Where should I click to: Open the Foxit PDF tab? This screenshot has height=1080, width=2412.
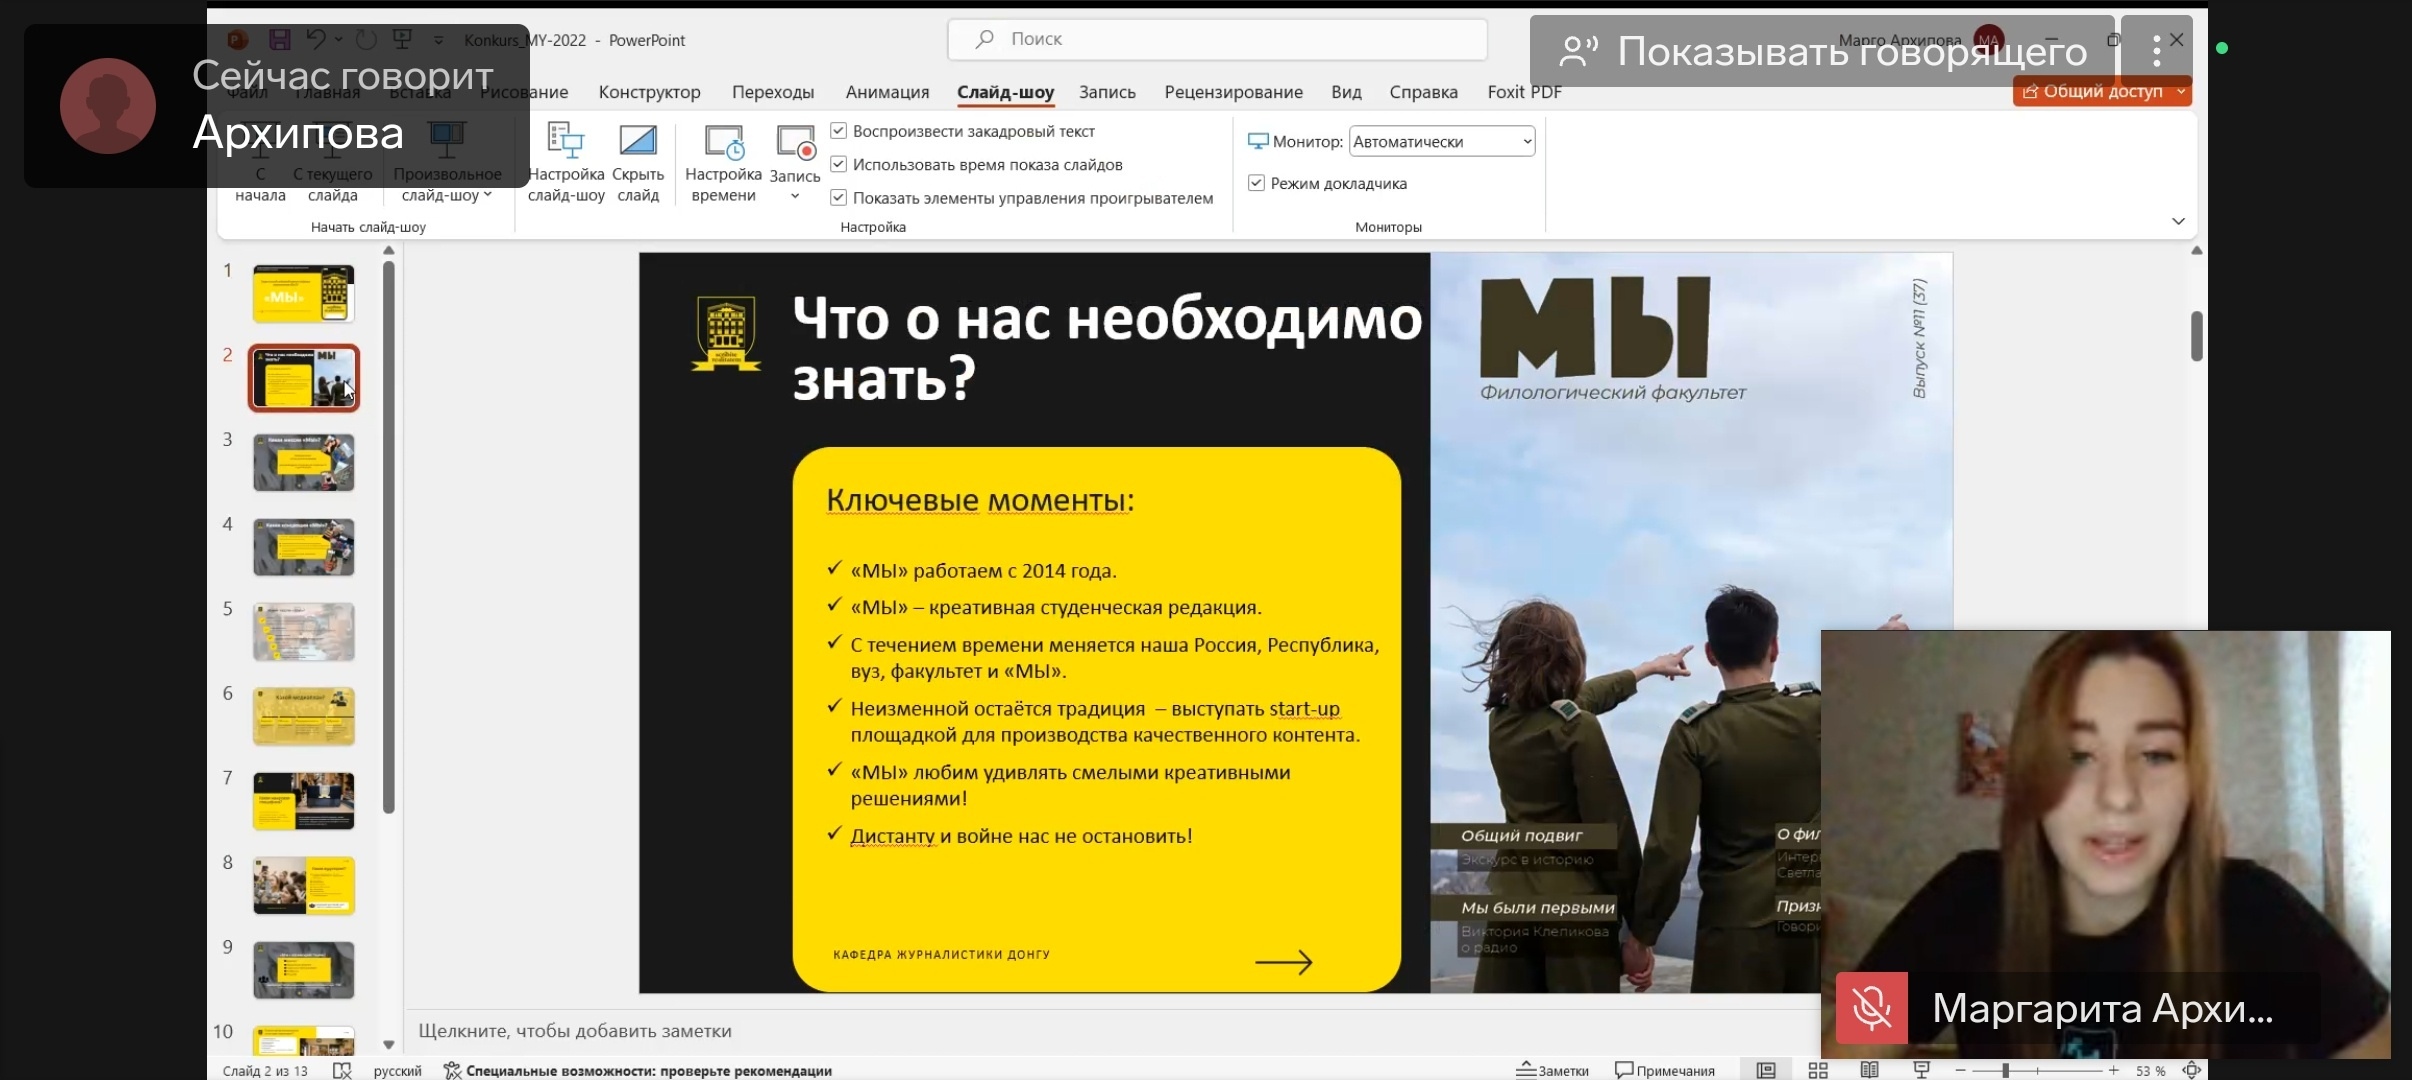click(1523, 92)
